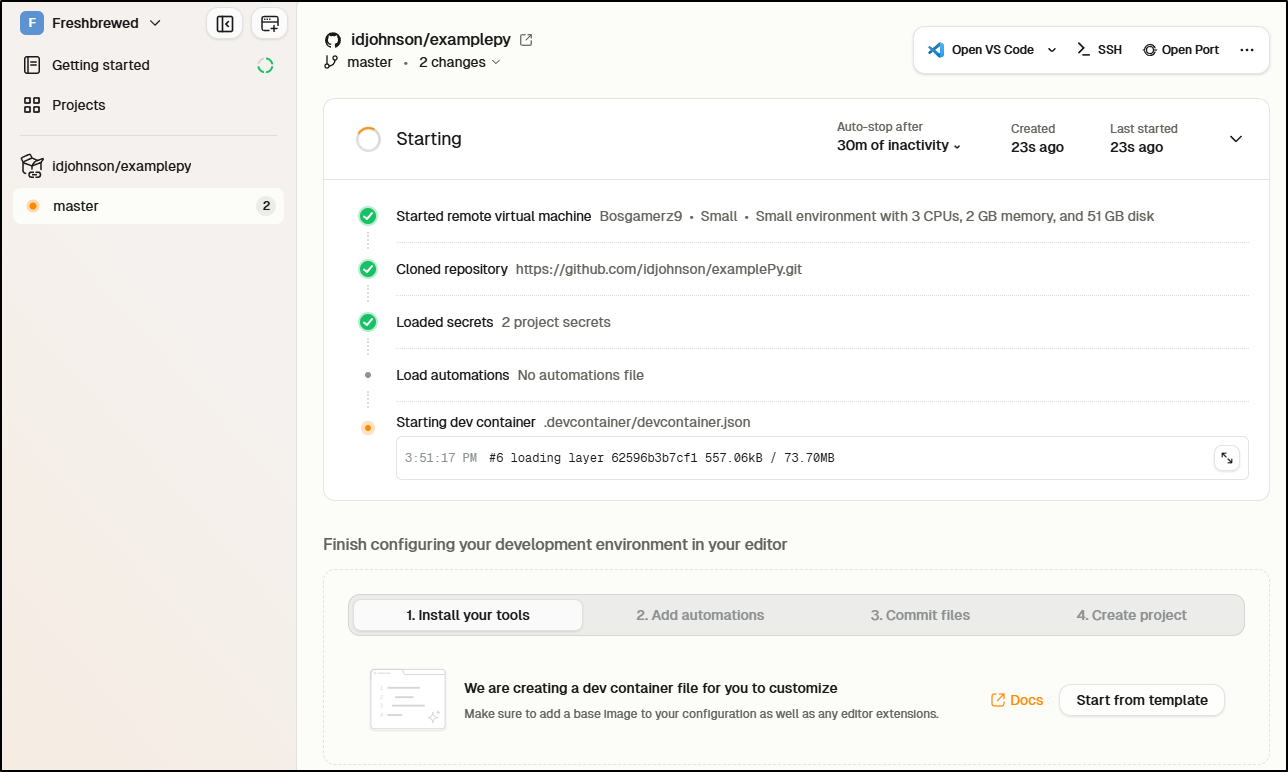1288x772 pixels.
Task: Click green check for Cloned repository
Action: [368, 269]
